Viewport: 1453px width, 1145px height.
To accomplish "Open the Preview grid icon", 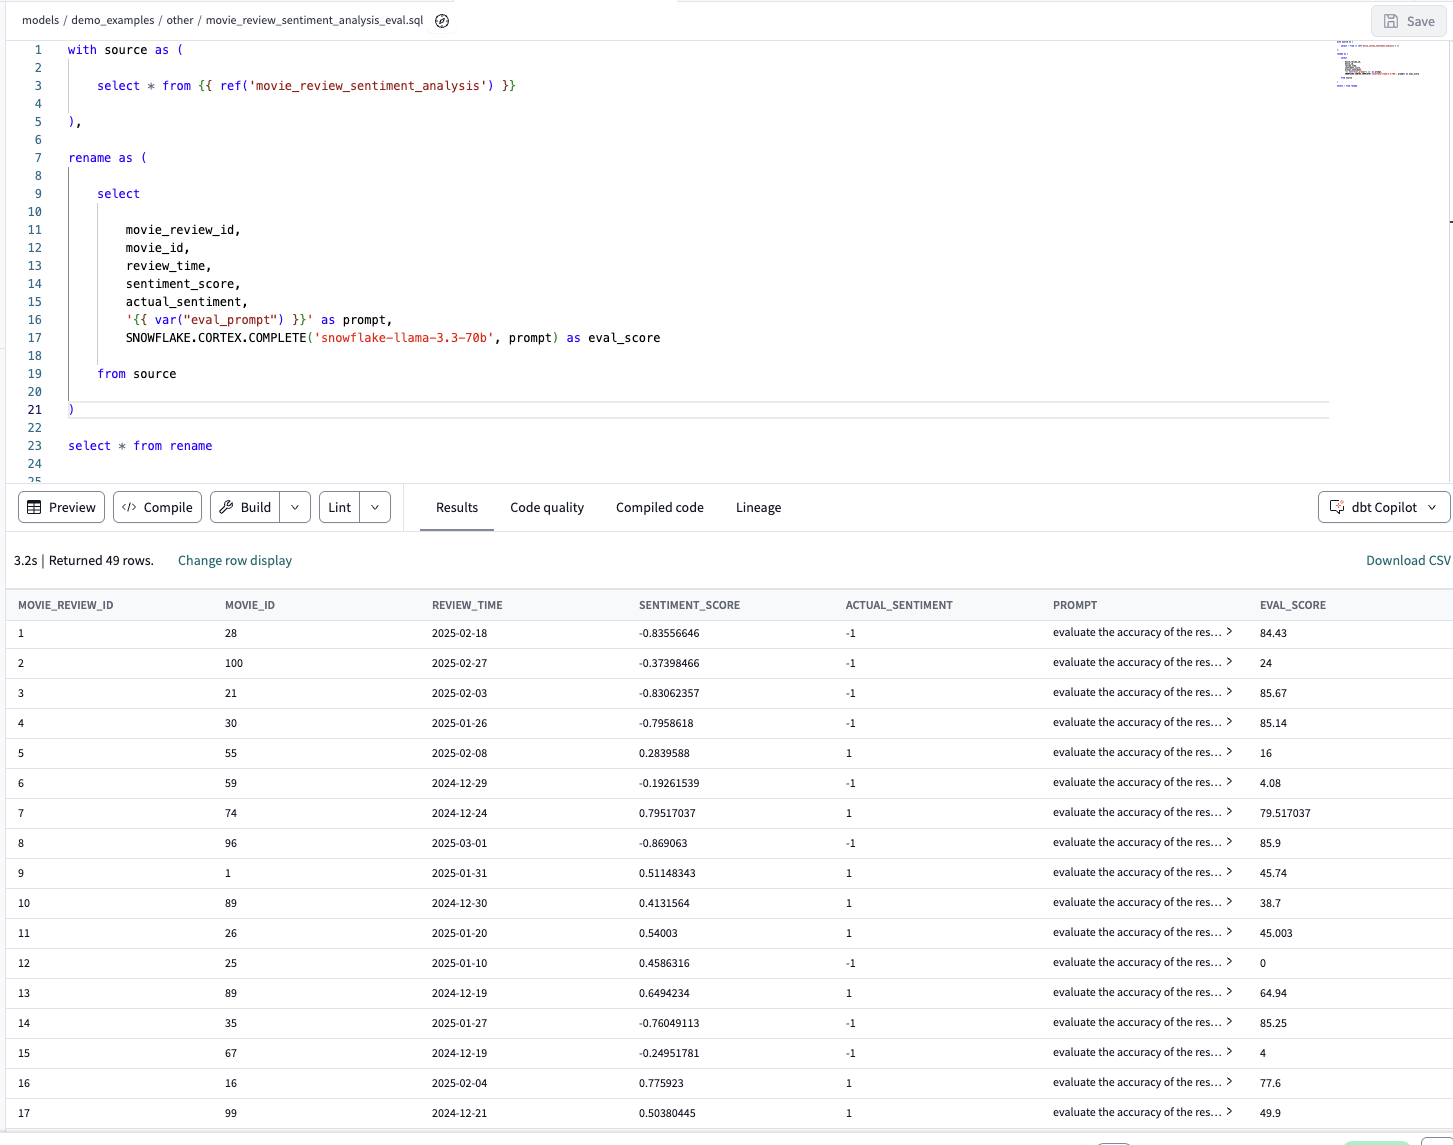I will (x=34, y=507).
